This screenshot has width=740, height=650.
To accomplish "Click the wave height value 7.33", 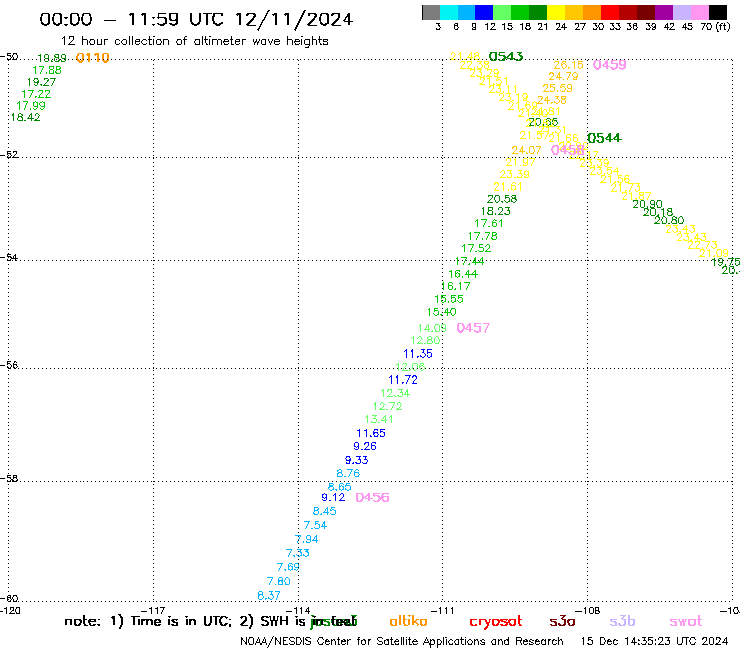I will 298,553.
